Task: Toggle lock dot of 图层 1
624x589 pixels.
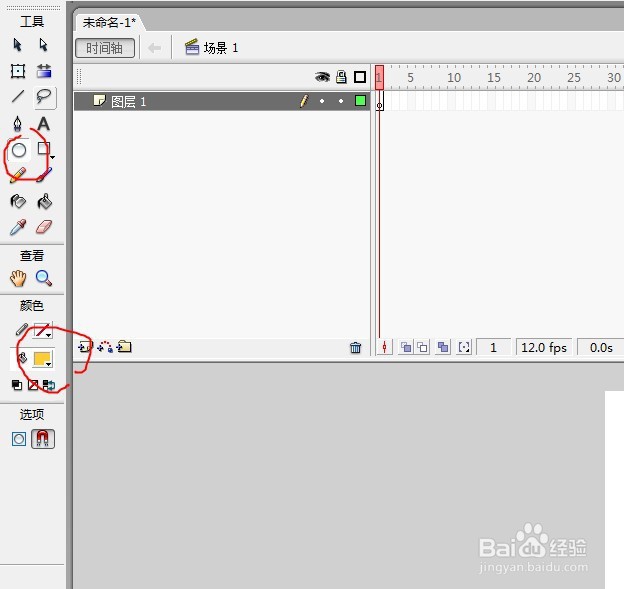Action: (341, 101)
